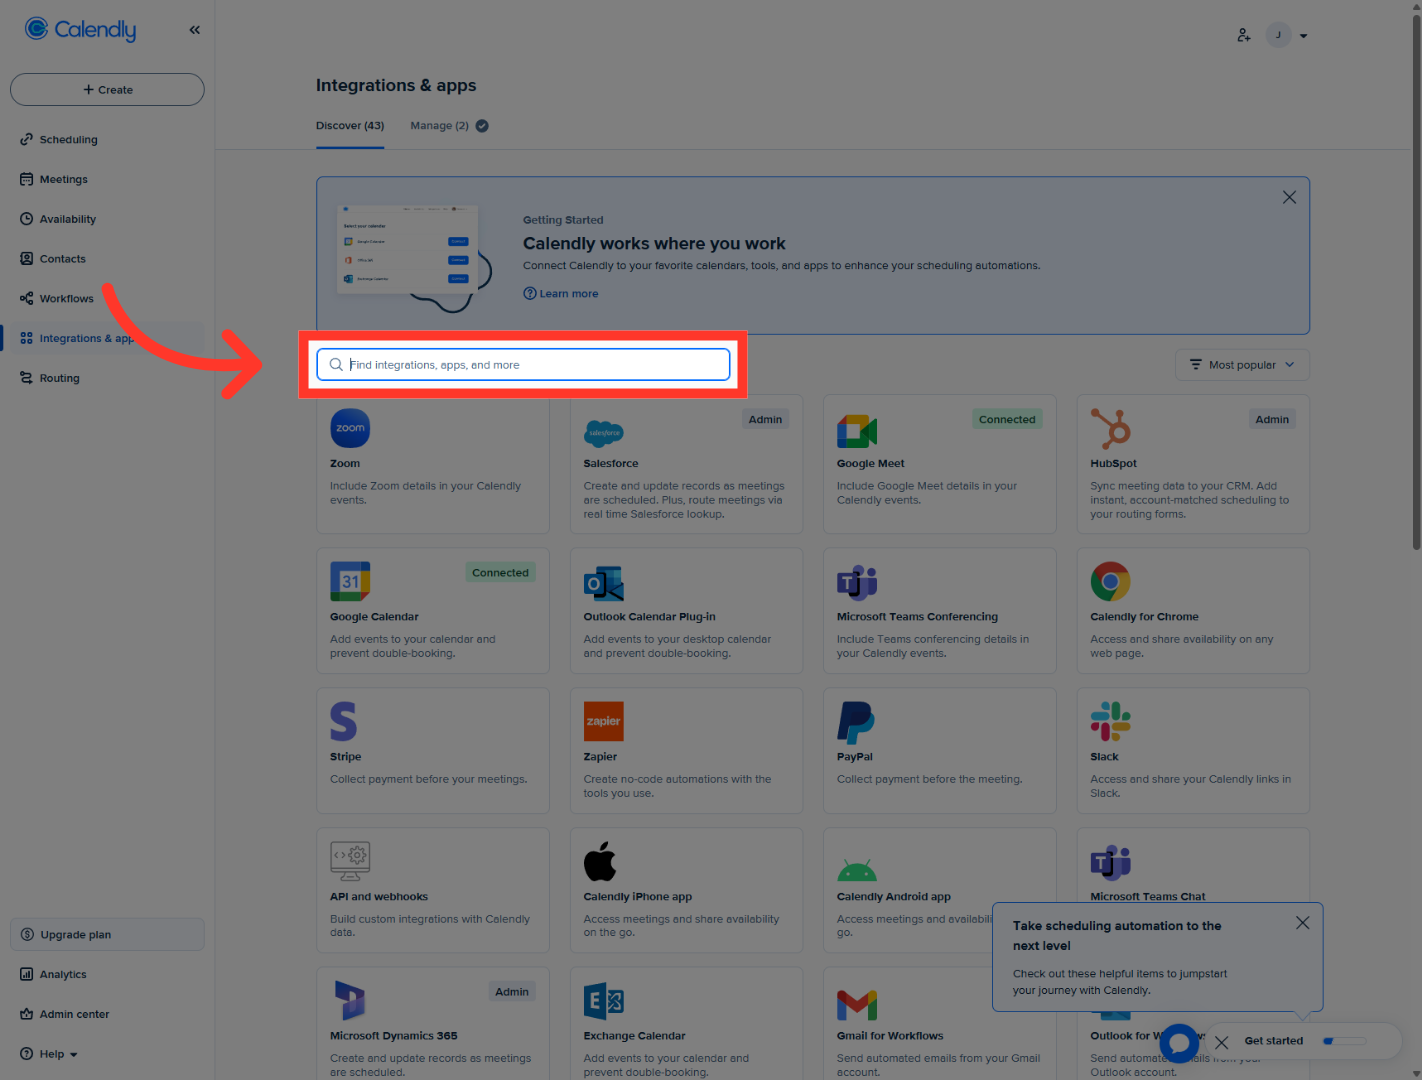Click the Zoom app icon
1422x1080 pixels.
click(x=350, y=428)
